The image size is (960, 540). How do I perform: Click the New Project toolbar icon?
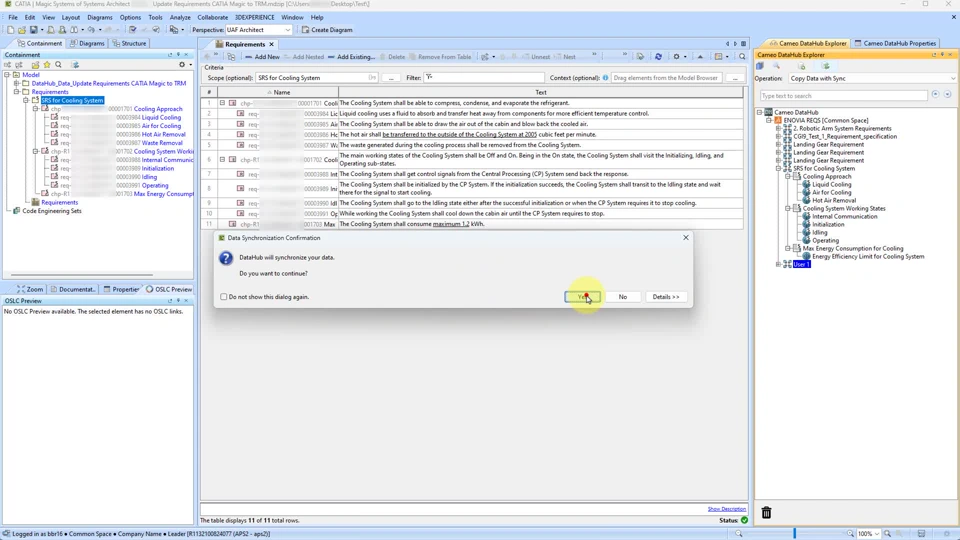click(10, 29)
